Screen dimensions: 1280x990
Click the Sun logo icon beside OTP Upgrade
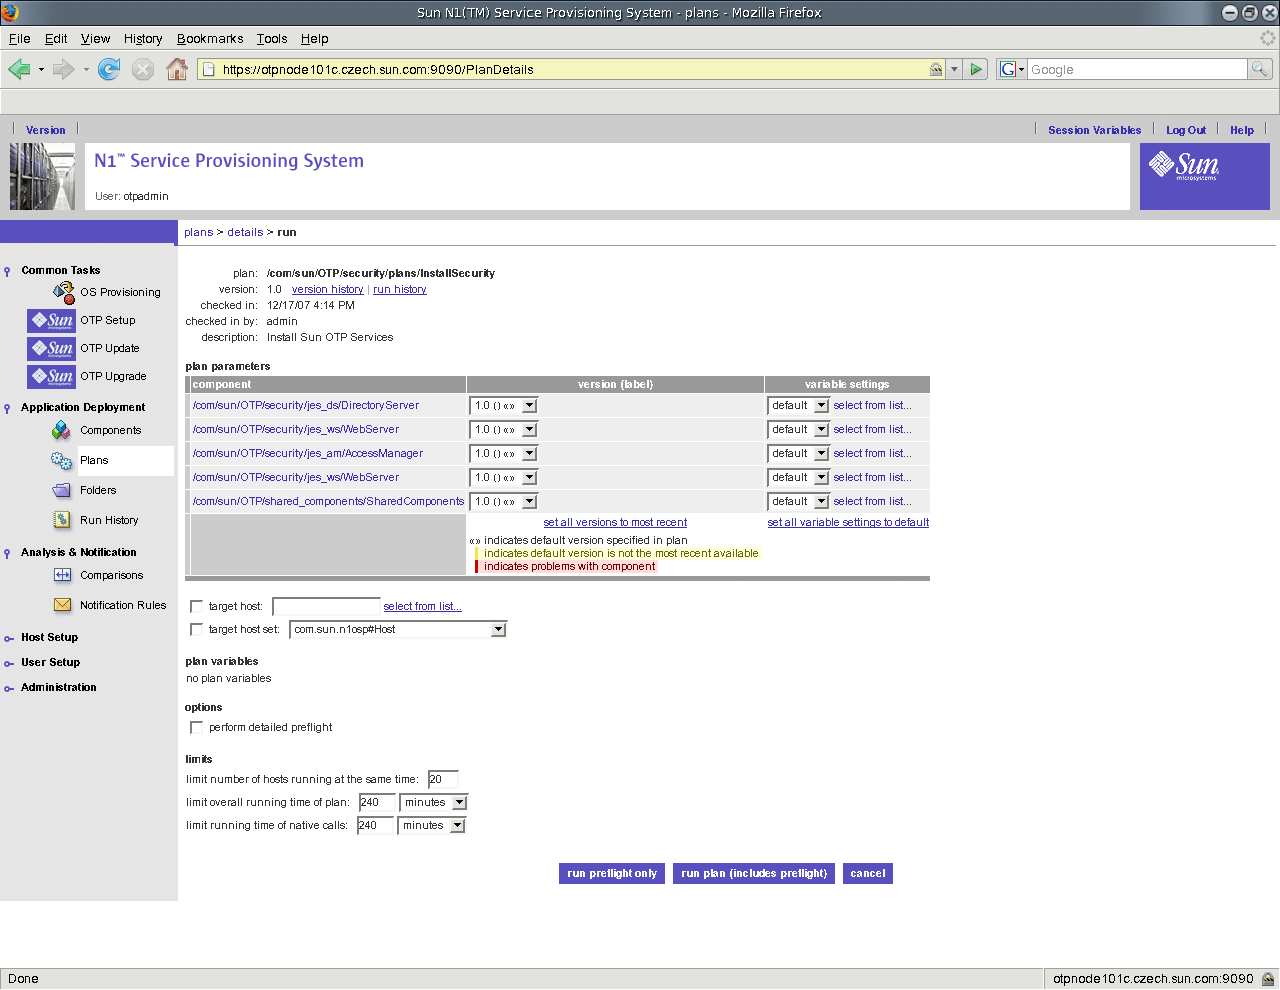[51, 376]
